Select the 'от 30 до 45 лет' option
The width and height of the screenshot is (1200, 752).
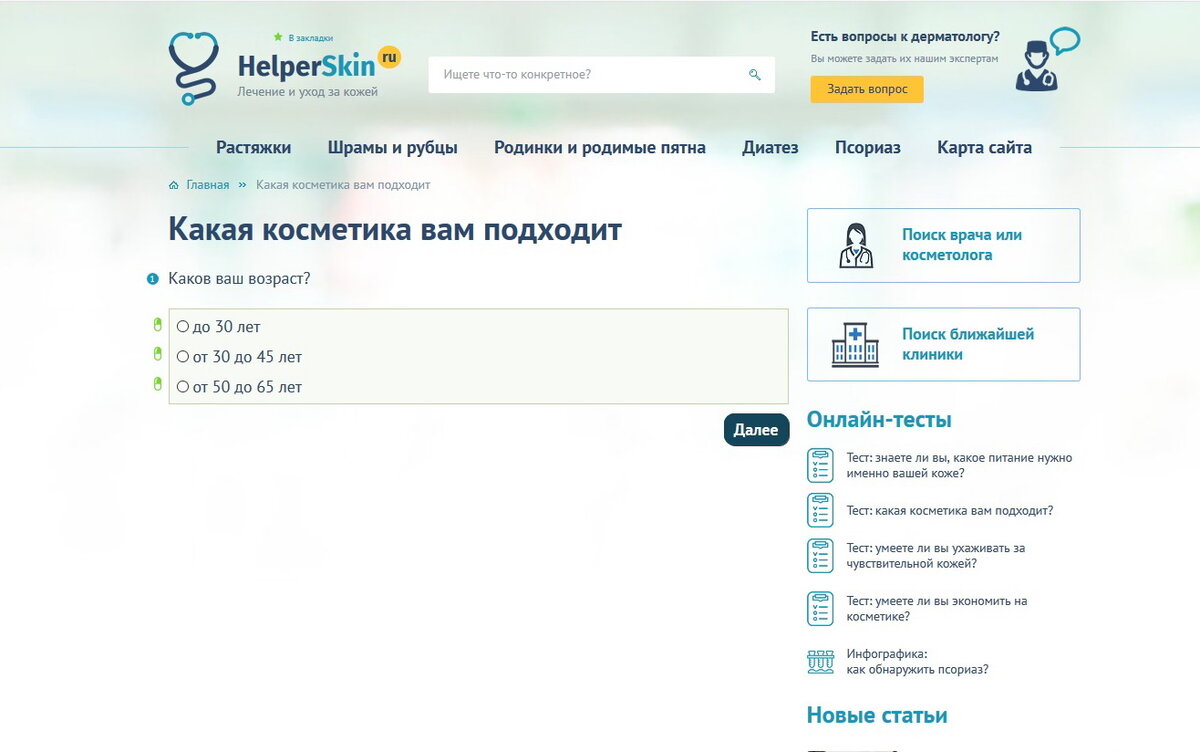click(183, 356)
